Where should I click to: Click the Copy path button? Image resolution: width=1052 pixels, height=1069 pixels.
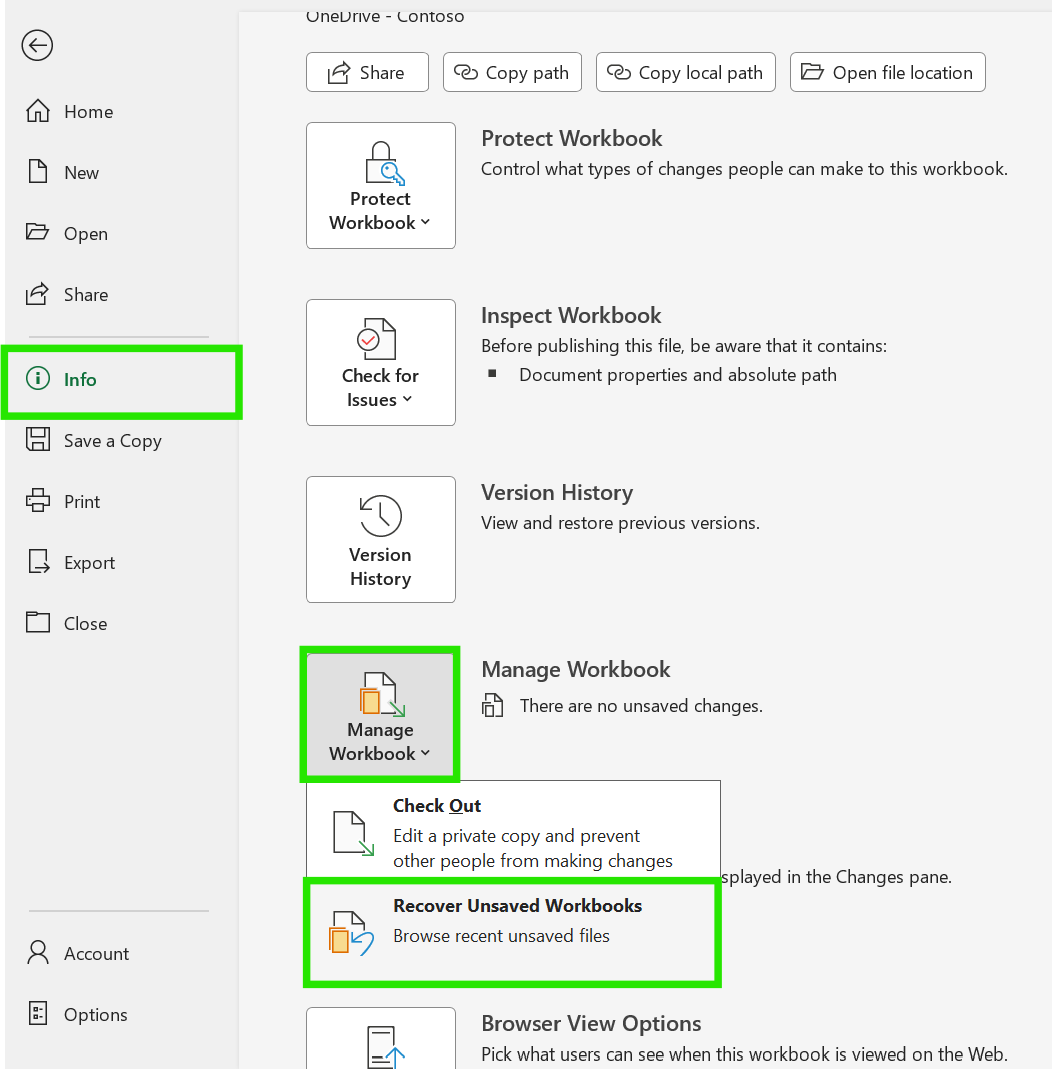click(512, 72)
